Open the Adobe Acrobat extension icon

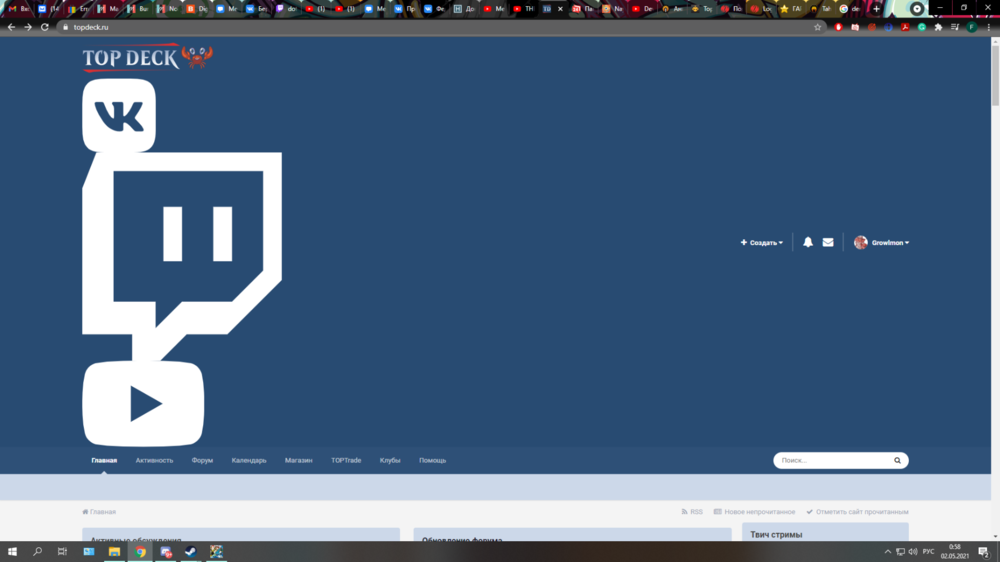click(905, 27)
